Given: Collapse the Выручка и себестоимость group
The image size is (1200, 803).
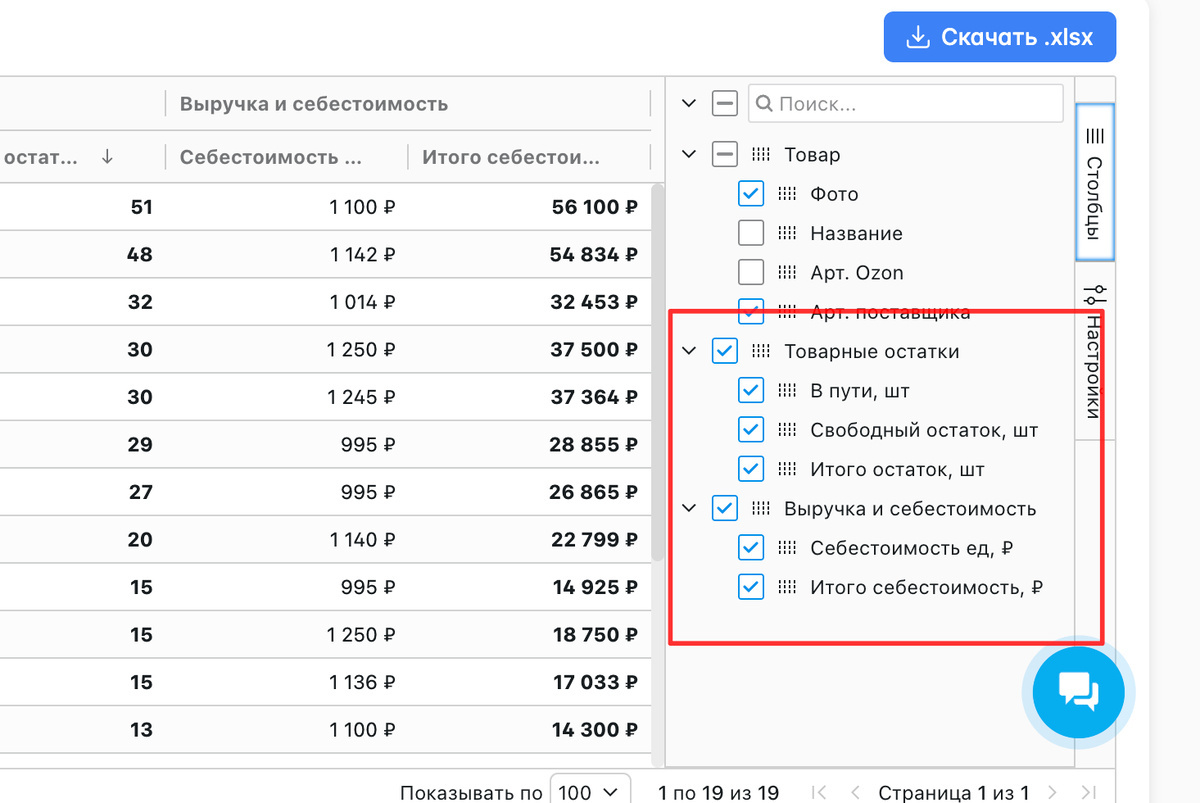Looking at the screenshot, I should (688, 509).
